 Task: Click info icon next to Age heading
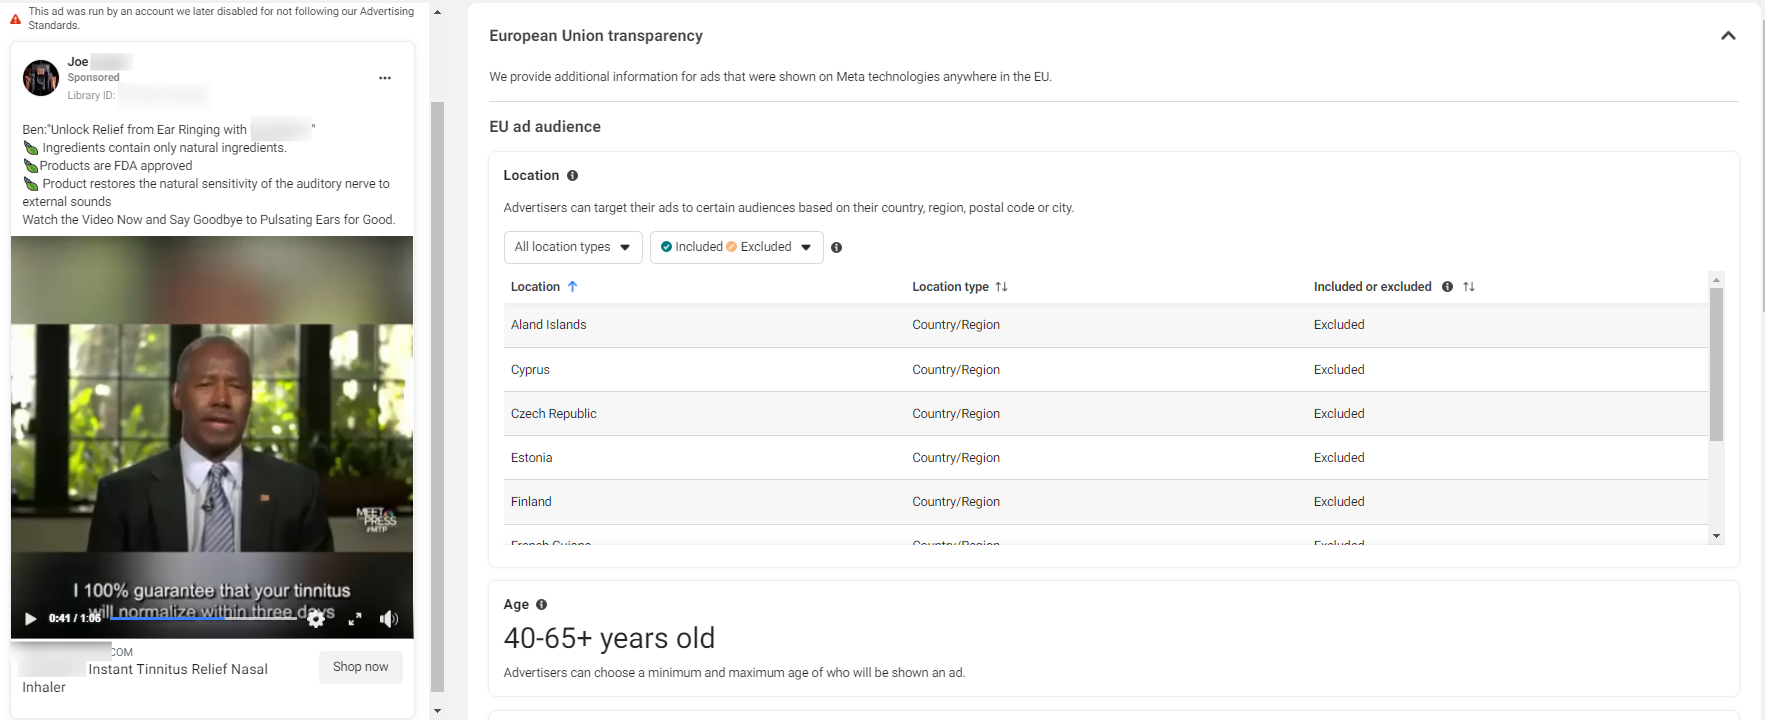point(542,605)
